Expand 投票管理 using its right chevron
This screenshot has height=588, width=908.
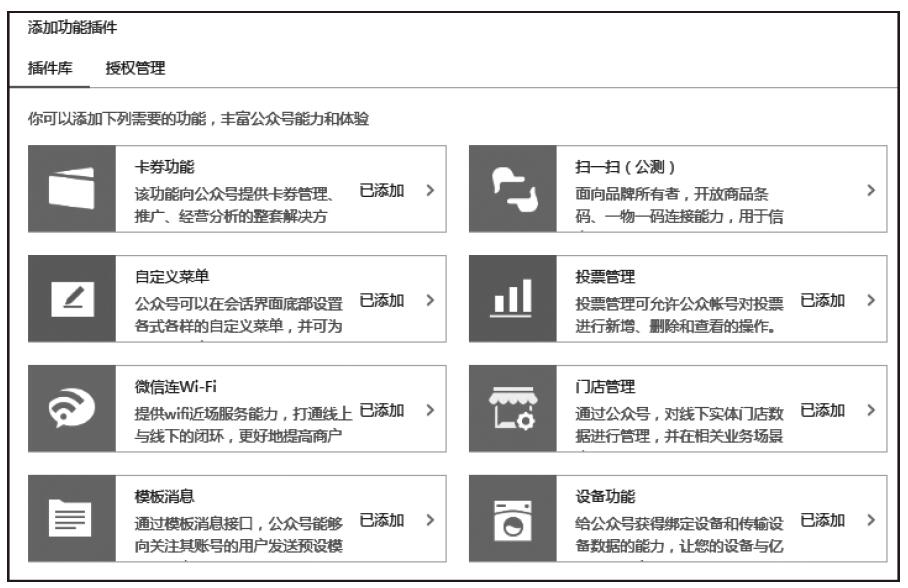[871, 300]
